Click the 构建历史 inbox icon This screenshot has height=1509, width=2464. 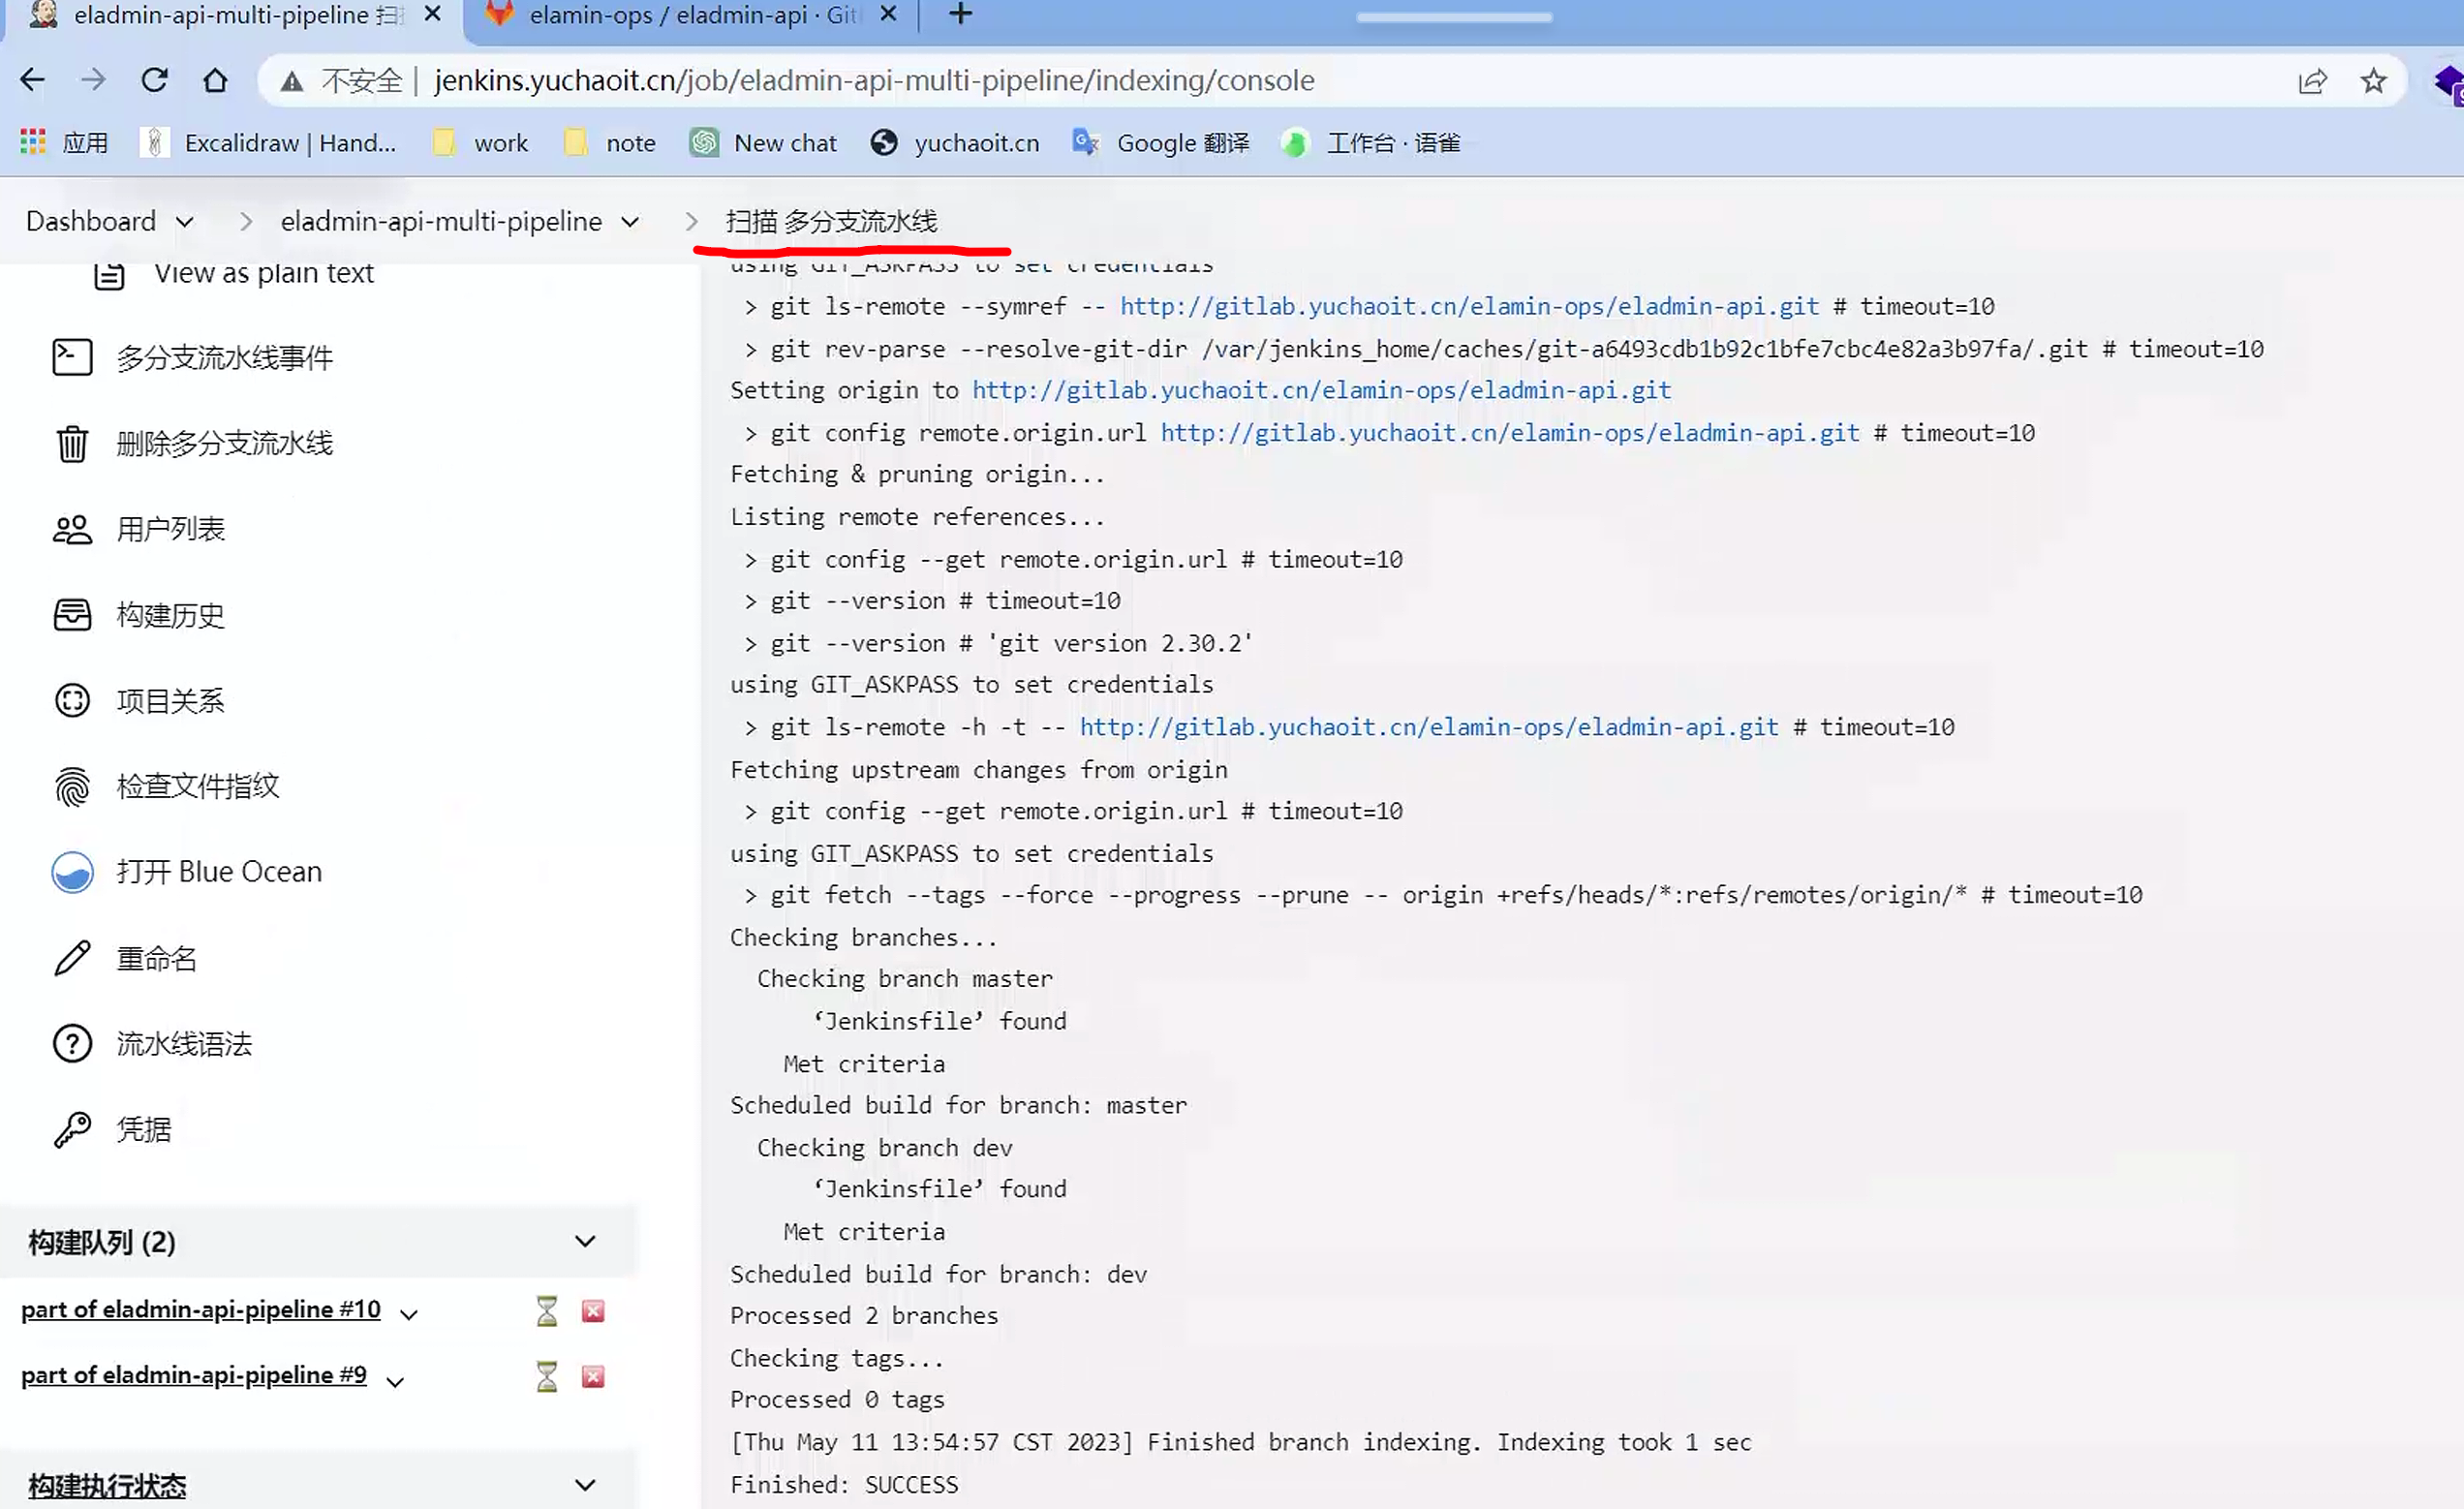tap(71, 614)
